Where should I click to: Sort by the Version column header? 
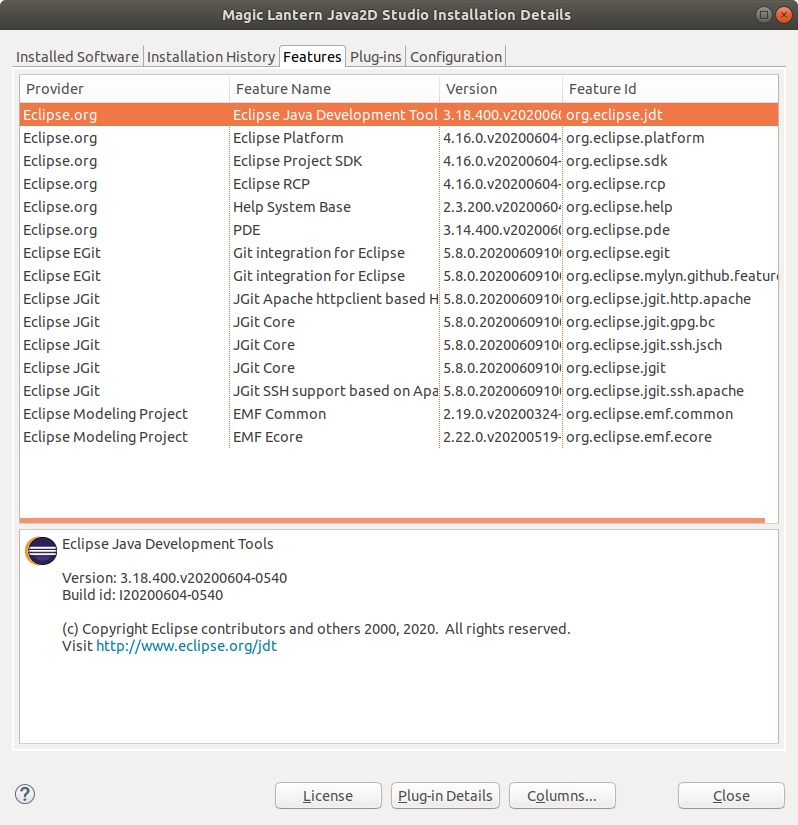coord(501,89)
